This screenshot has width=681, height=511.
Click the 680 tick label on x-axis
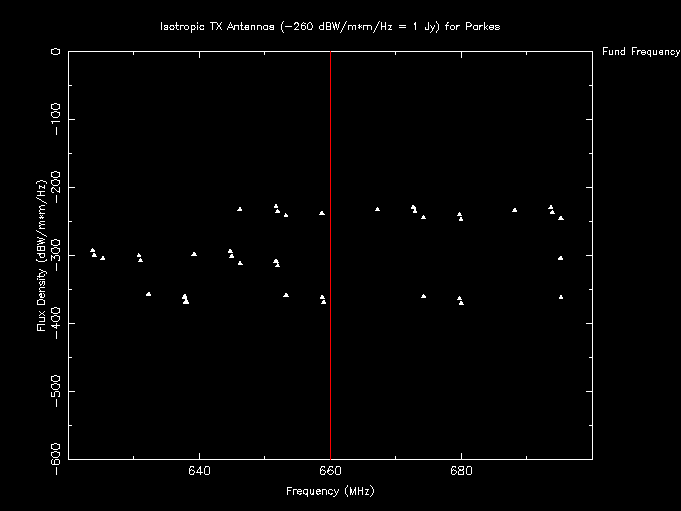(461, 470)
